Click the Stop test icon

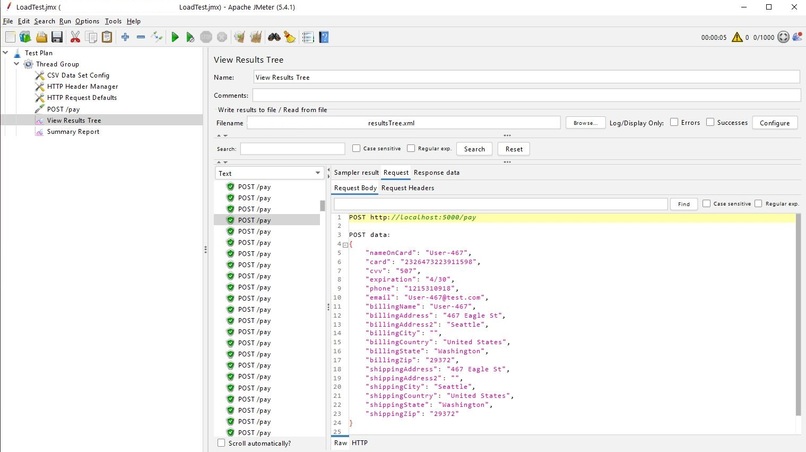tap(206, 37)
